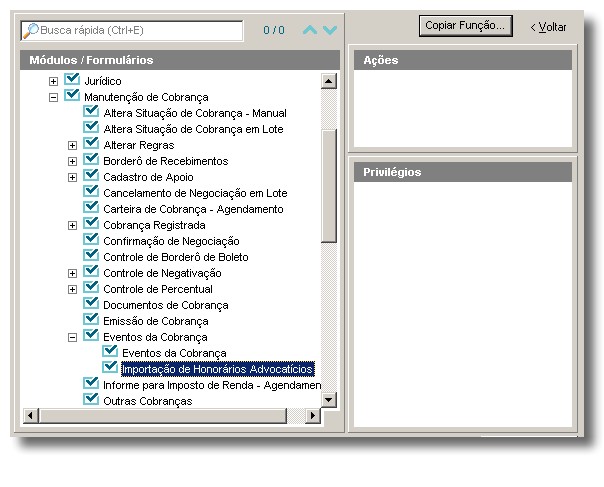The height and width of the screenshot is (487, 604).
Task: Click the horizontal scrollbar left arrow
Action: point(31,416)
